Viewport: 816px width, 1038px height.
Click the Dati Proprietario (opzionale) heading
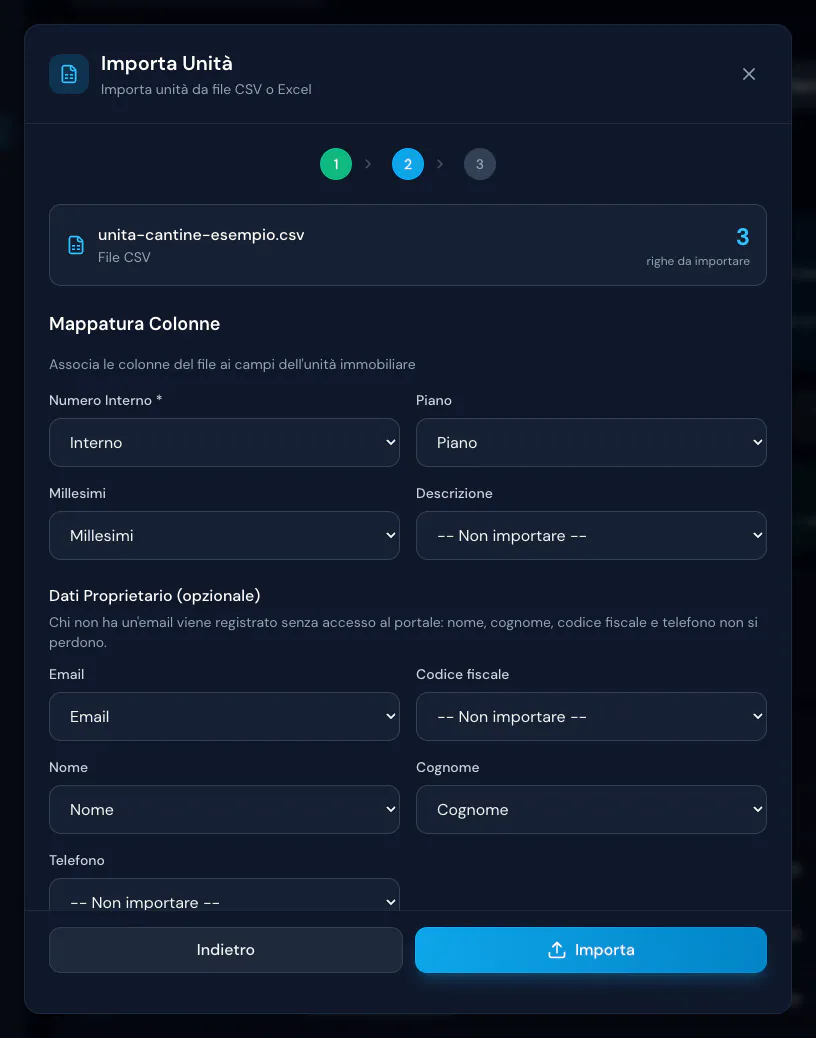155,596
